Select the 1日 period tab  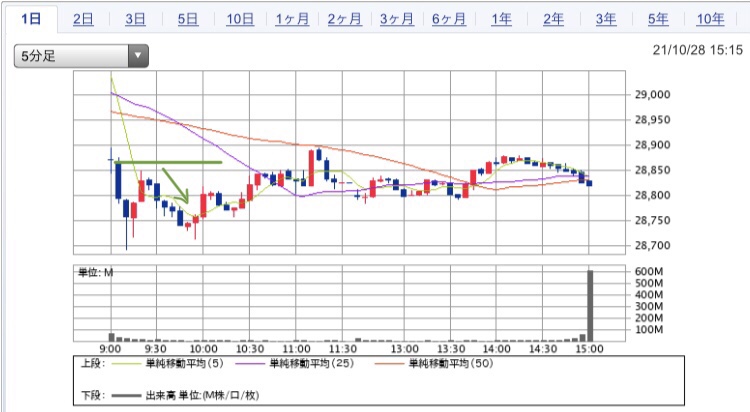click(31, 19)
